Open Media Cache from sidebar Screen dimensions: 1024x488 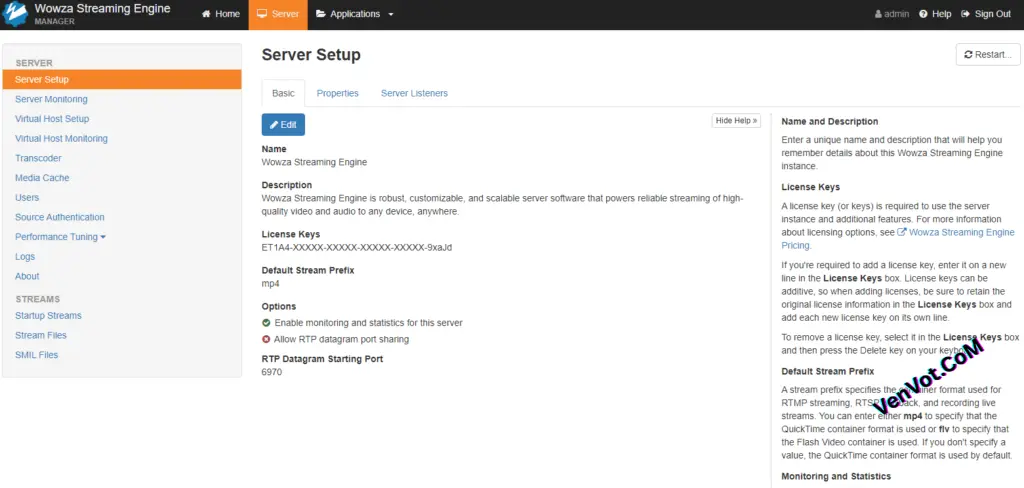coord(42,178)
